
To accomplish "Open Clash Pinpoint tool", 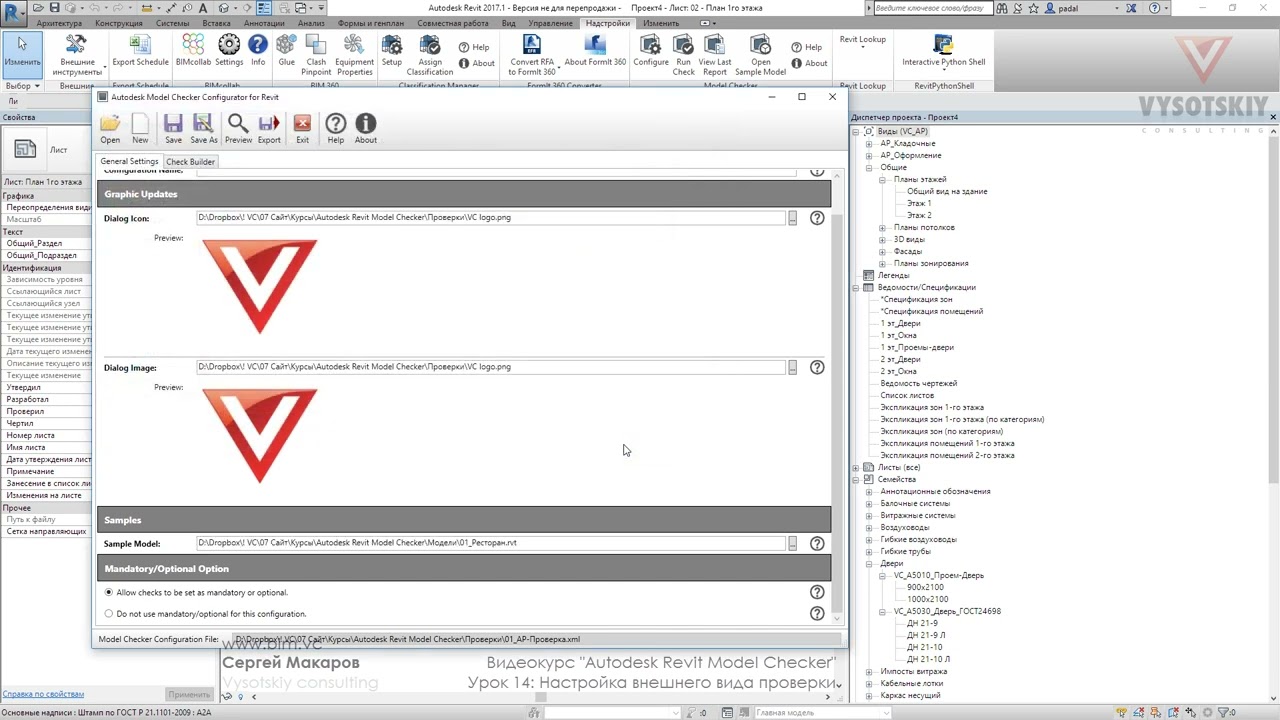I will tap(317, 55).
